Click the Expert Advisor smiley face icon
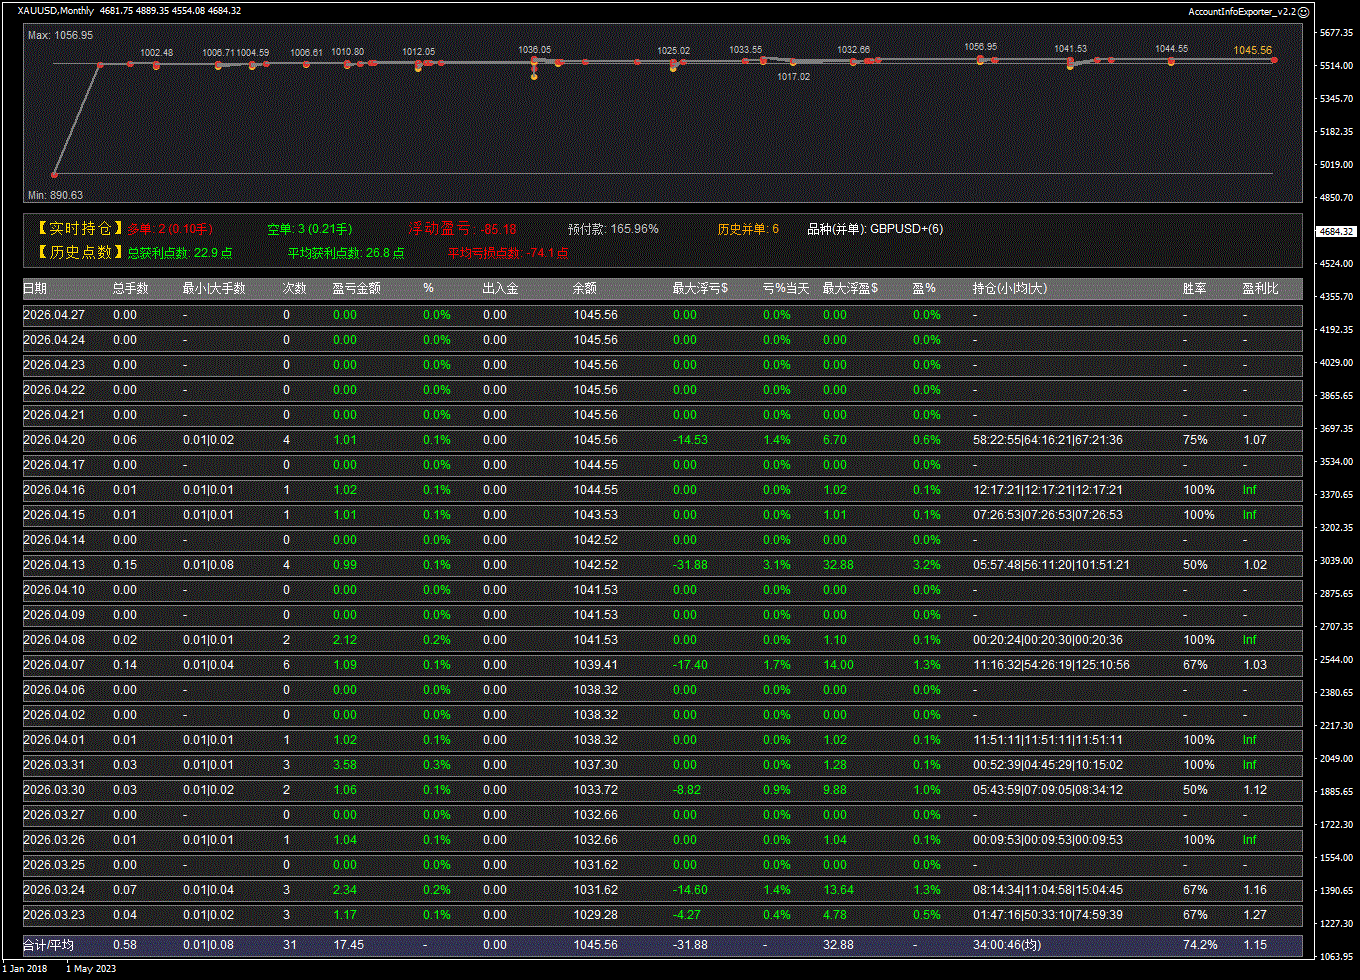Screen dimensions: 1360x980 [1303, 11]
